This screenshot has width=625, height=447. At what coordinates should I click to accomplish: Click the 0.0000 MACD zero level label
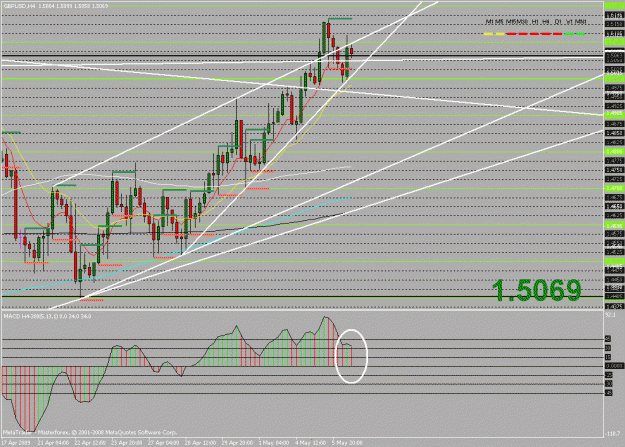(x=614, y=366)
